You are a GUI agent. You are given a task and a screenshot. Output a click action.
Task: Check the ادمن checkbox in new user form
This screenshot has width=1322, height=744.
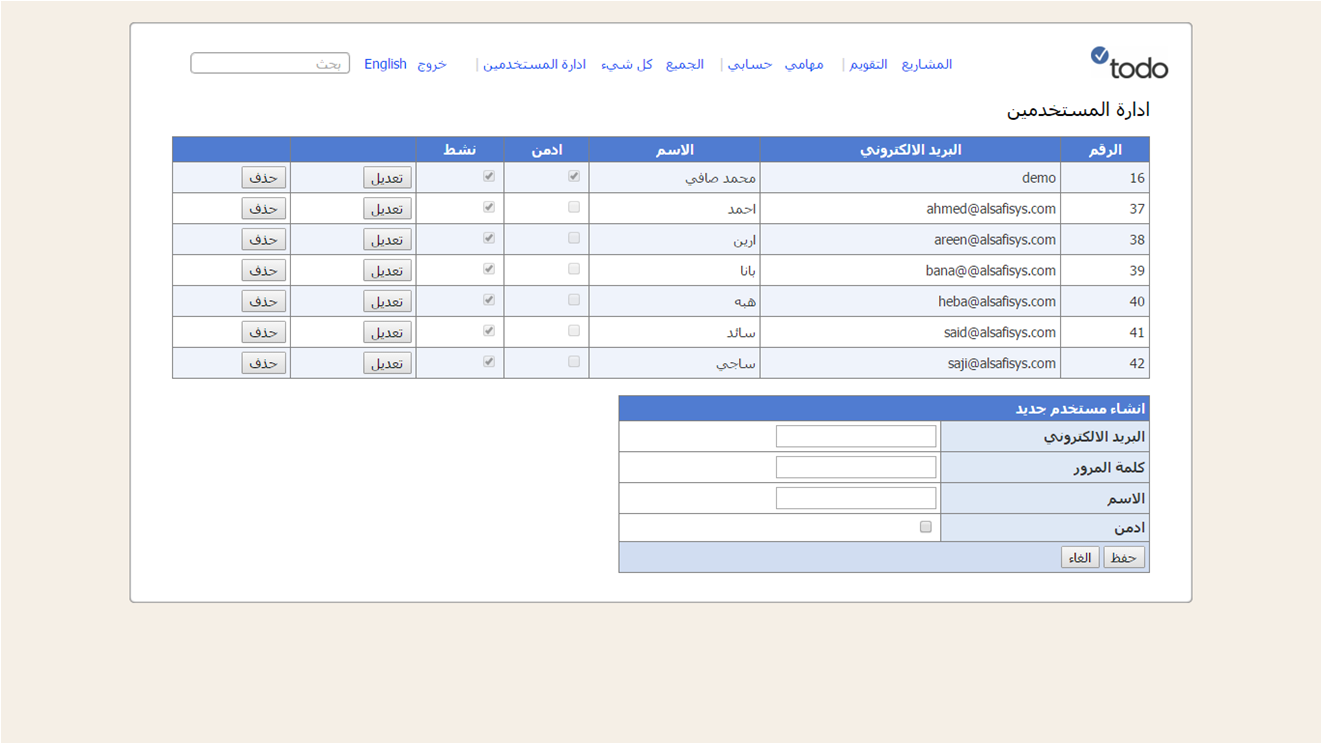point(926,527)
